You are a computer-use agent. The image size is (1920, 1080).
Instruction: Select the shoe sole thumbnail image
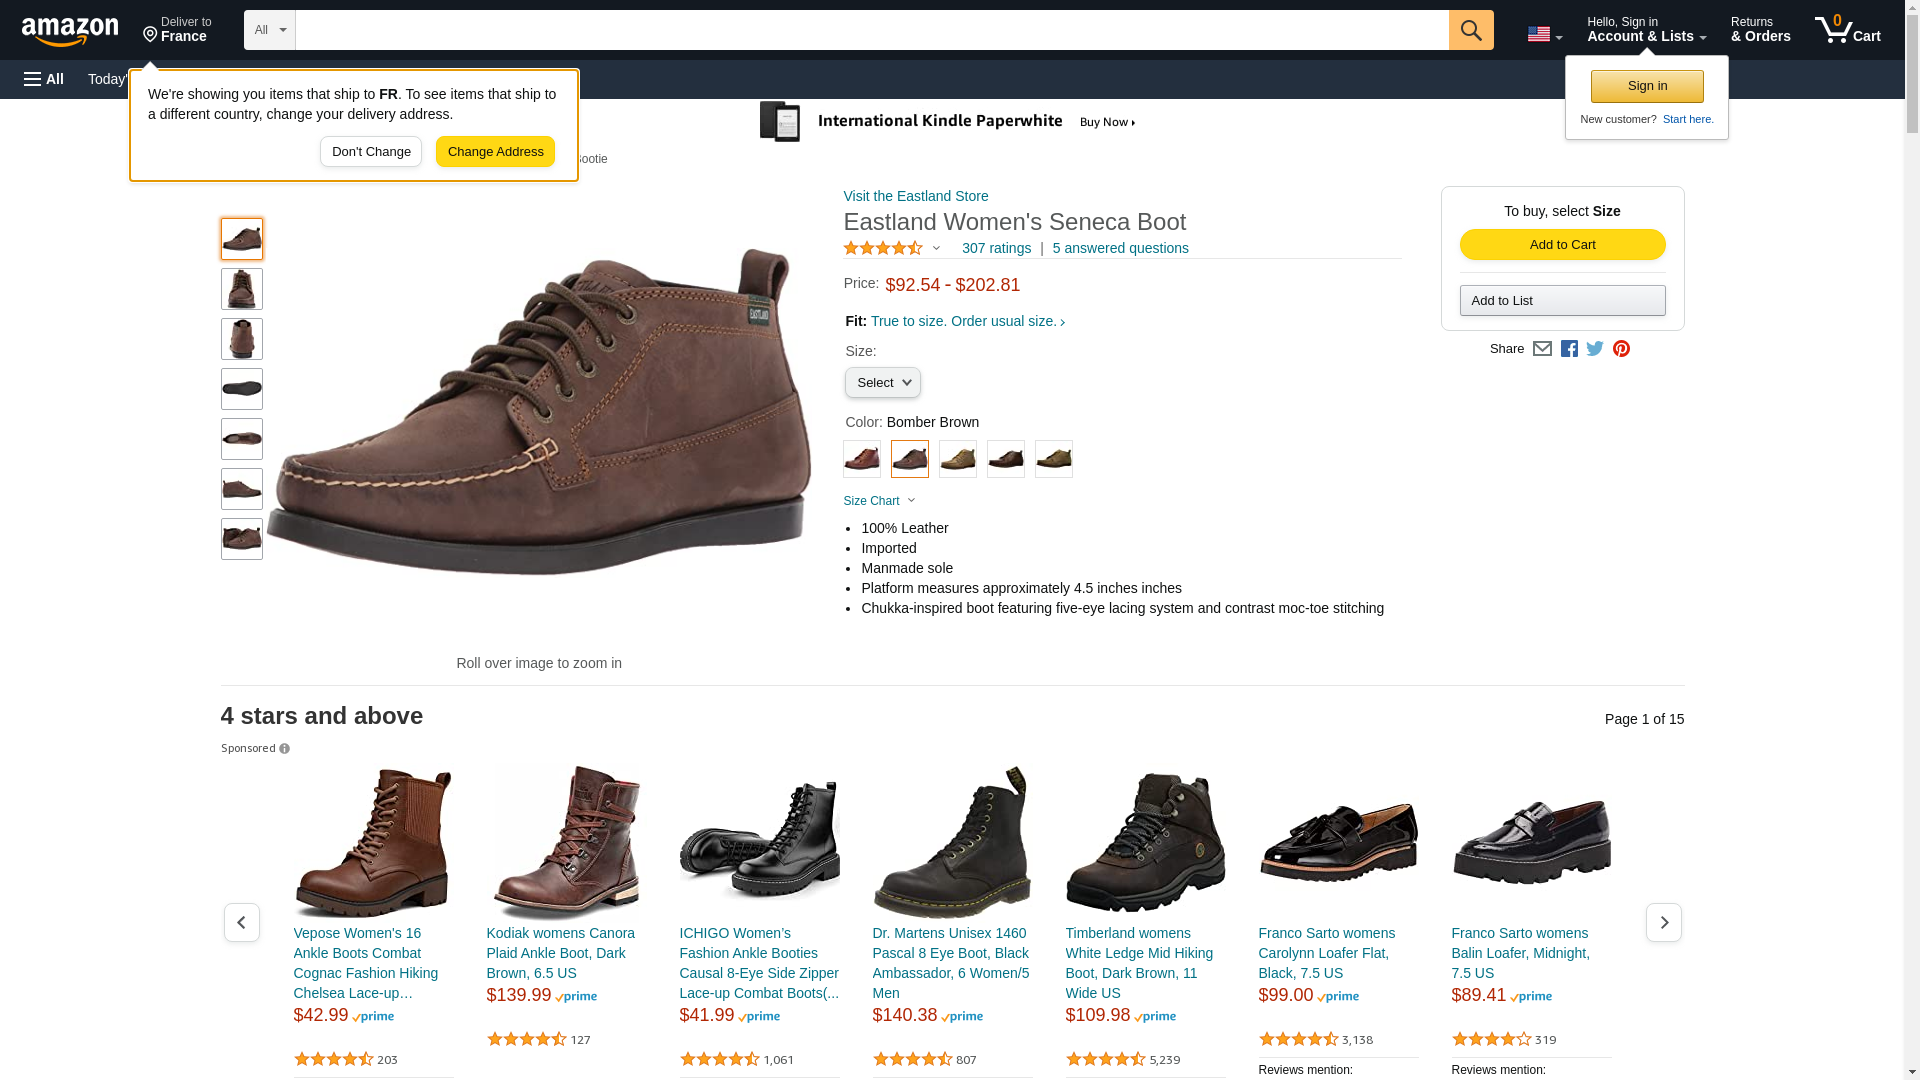point(242,389)
